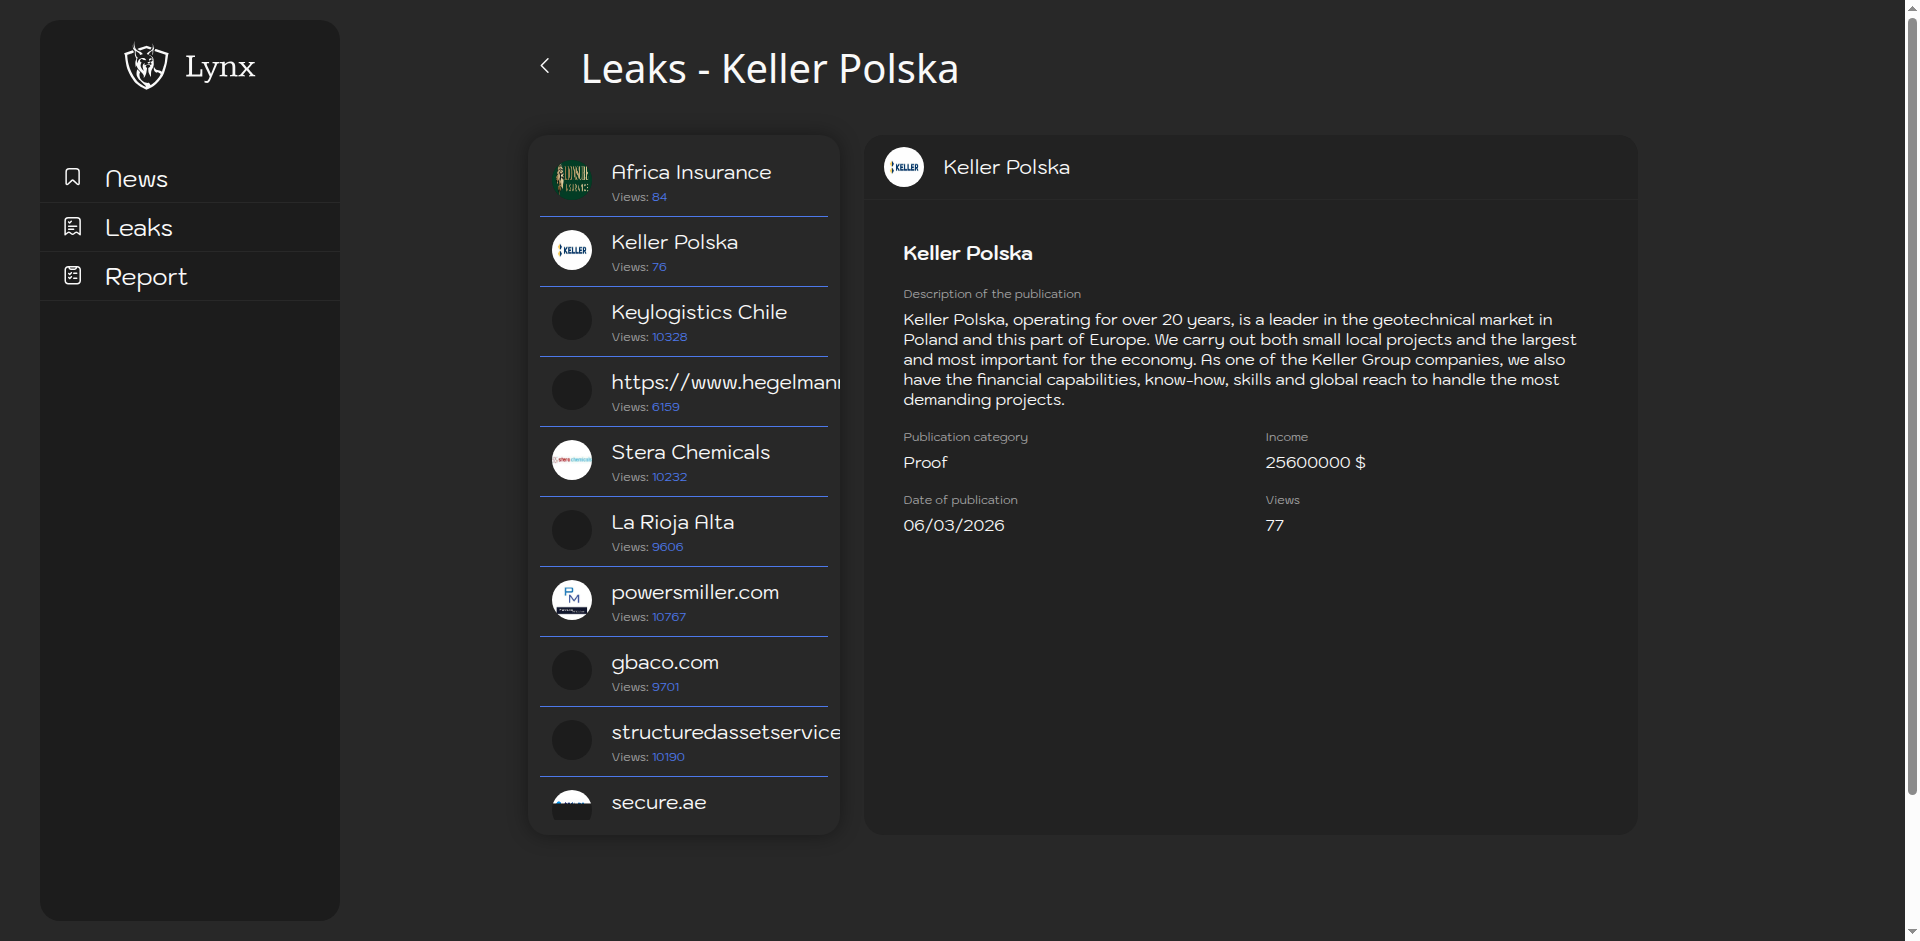Click the Report checklist icon
The image size is (1920, 941).
point(73,275)
